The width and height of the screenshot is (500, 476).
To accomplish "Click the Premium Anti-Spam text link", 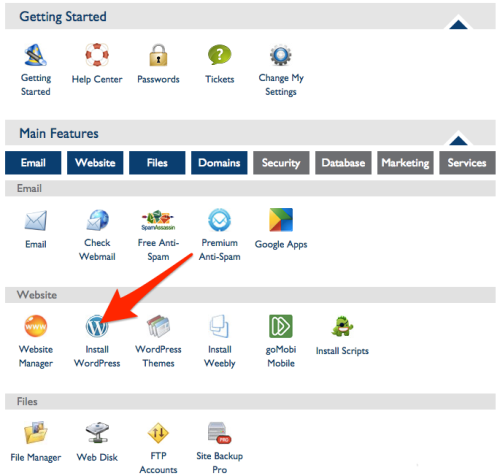I will [220, 250].
